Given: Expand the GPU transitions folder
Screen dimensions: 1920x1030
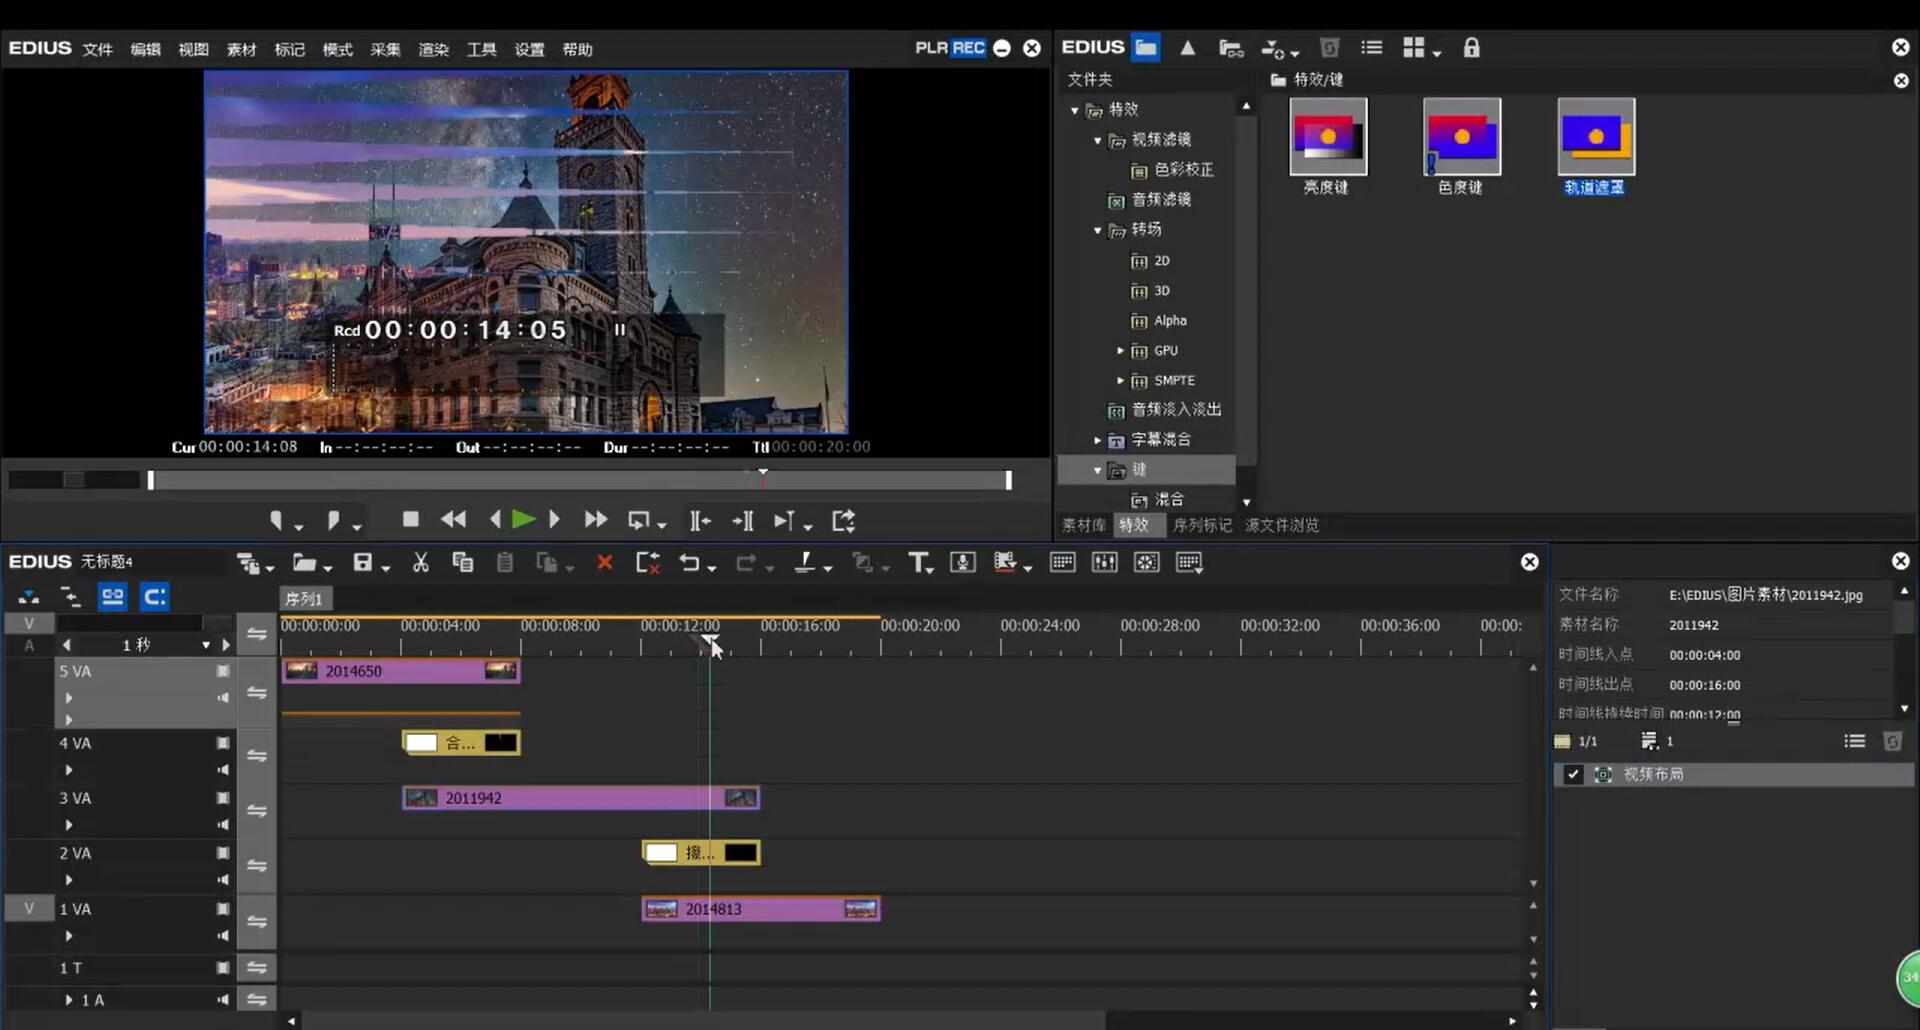Looking at the screenshot, I should pyautogui.click(x=1120, y=351).
